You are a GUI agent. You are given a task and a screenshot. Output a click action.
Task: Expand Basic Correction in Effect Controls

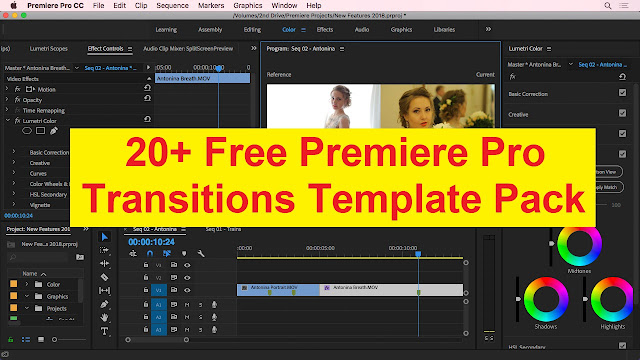pyautogui.click(x=13, y=152)
